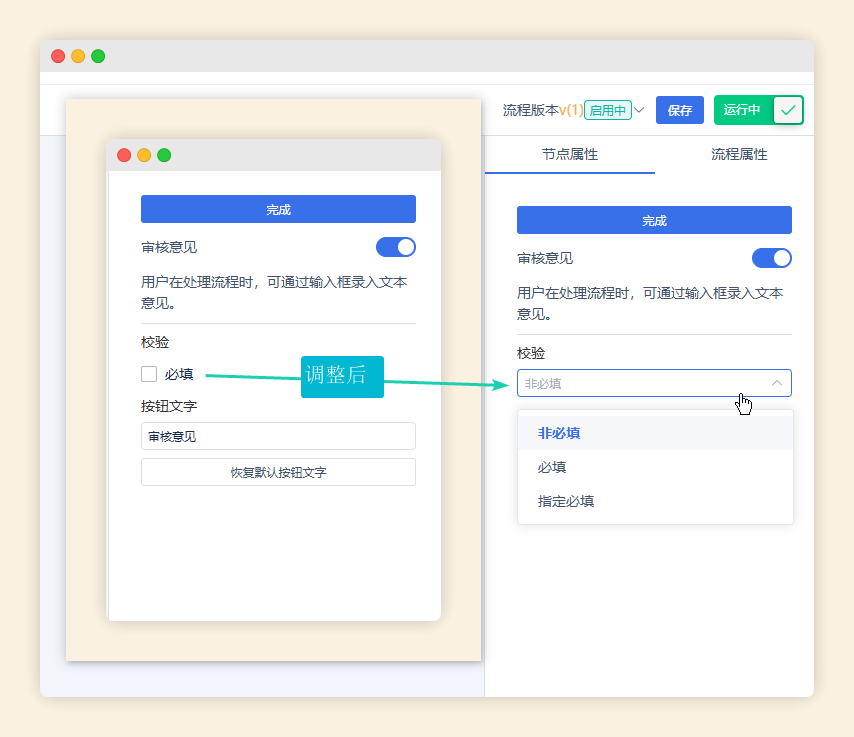This screenshot has height=737, width=854.
Task: Click the checkmark icon beside 运行中
Action: pyautogui.click(x=788, y=110)
